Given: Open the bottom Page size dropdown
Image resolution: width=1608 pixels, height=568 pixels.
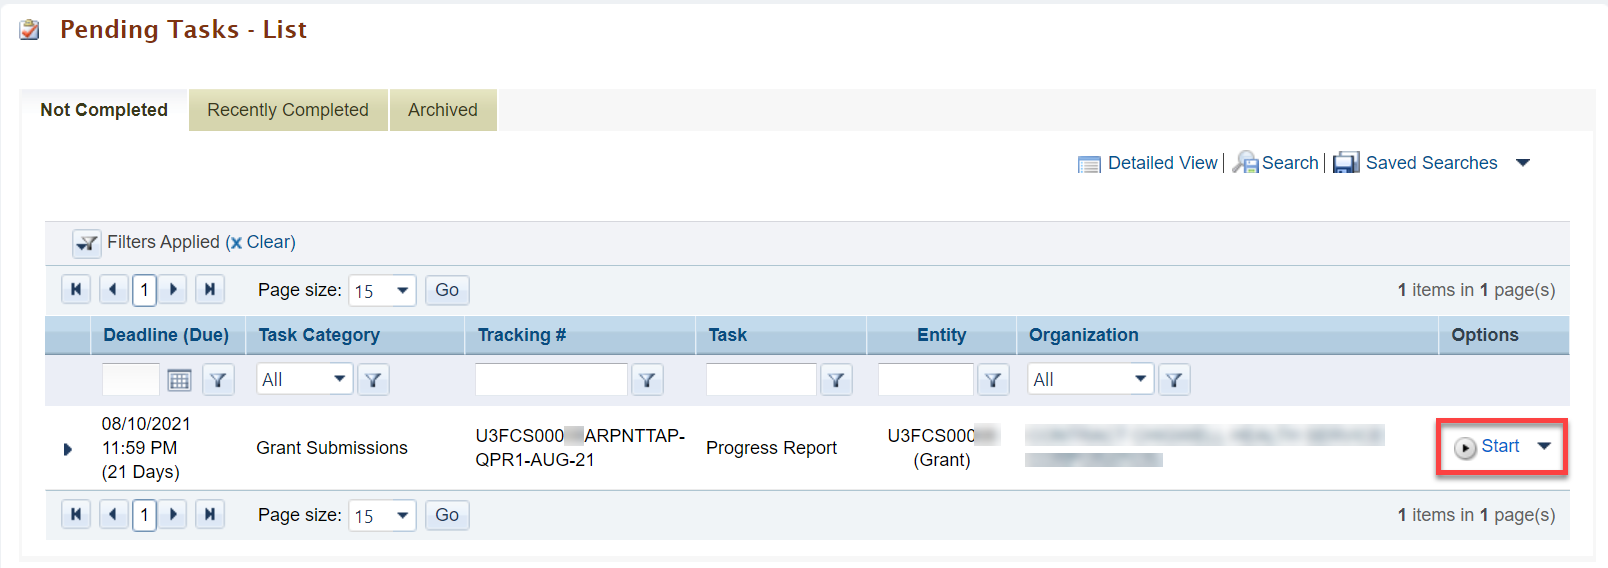Looking at the screenshot, I should tap(382, 515).
